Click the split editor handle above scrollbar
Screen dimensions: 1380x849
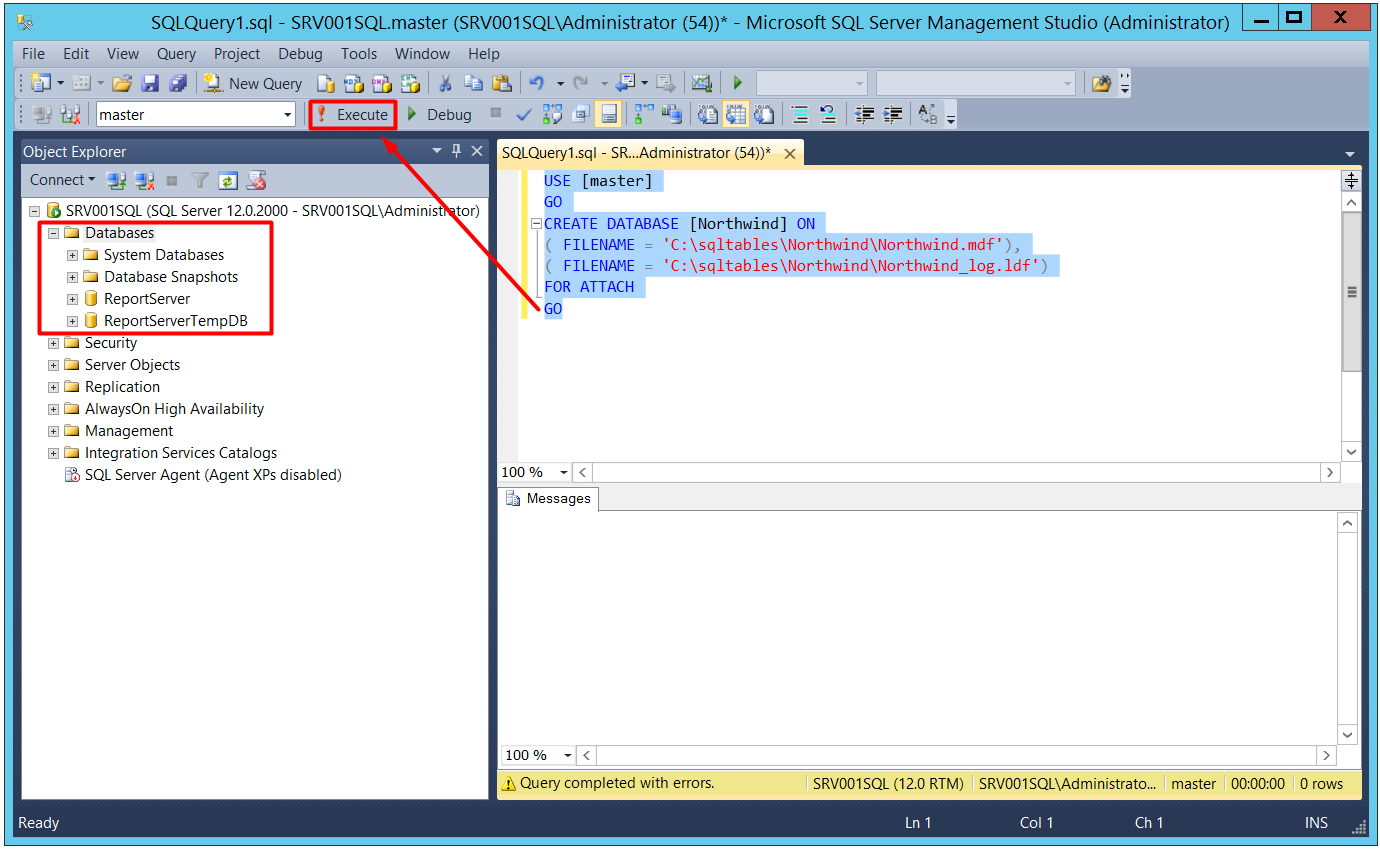click(x=1351, y=181)
